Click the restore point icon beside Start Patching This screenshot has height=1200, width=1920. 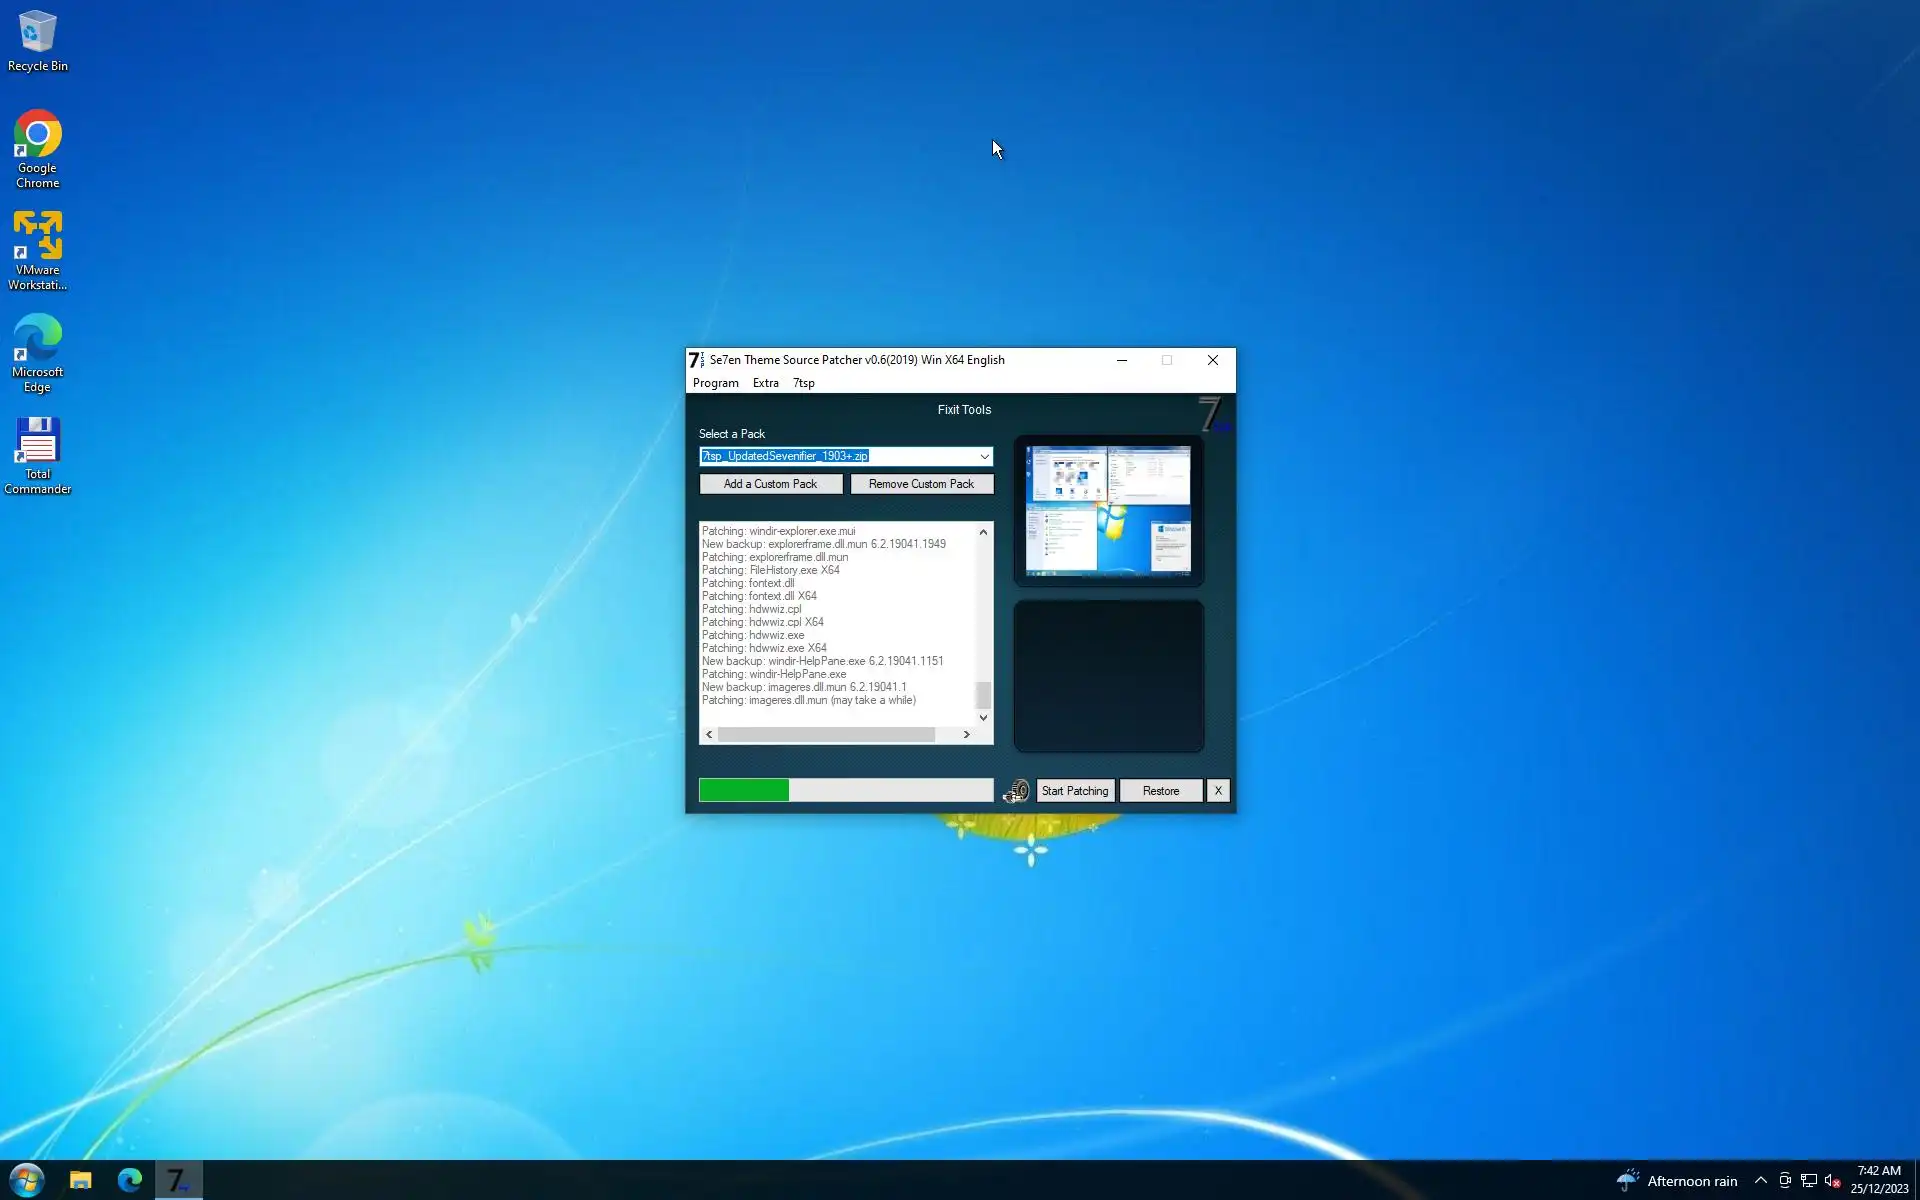tap(1016, 791)
